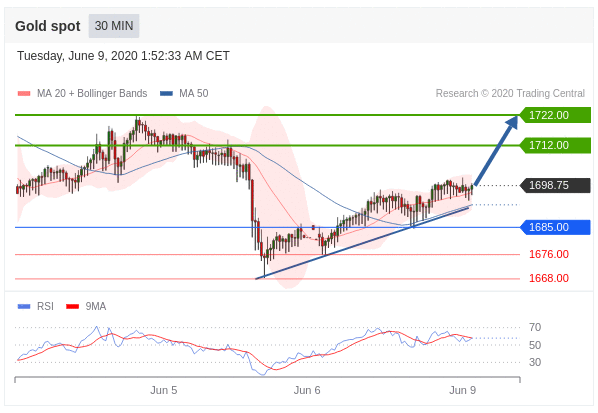The width and height of the screenshot is (598, 413).
Task: Click the RSI 70 level label
Action: [535, 327]
